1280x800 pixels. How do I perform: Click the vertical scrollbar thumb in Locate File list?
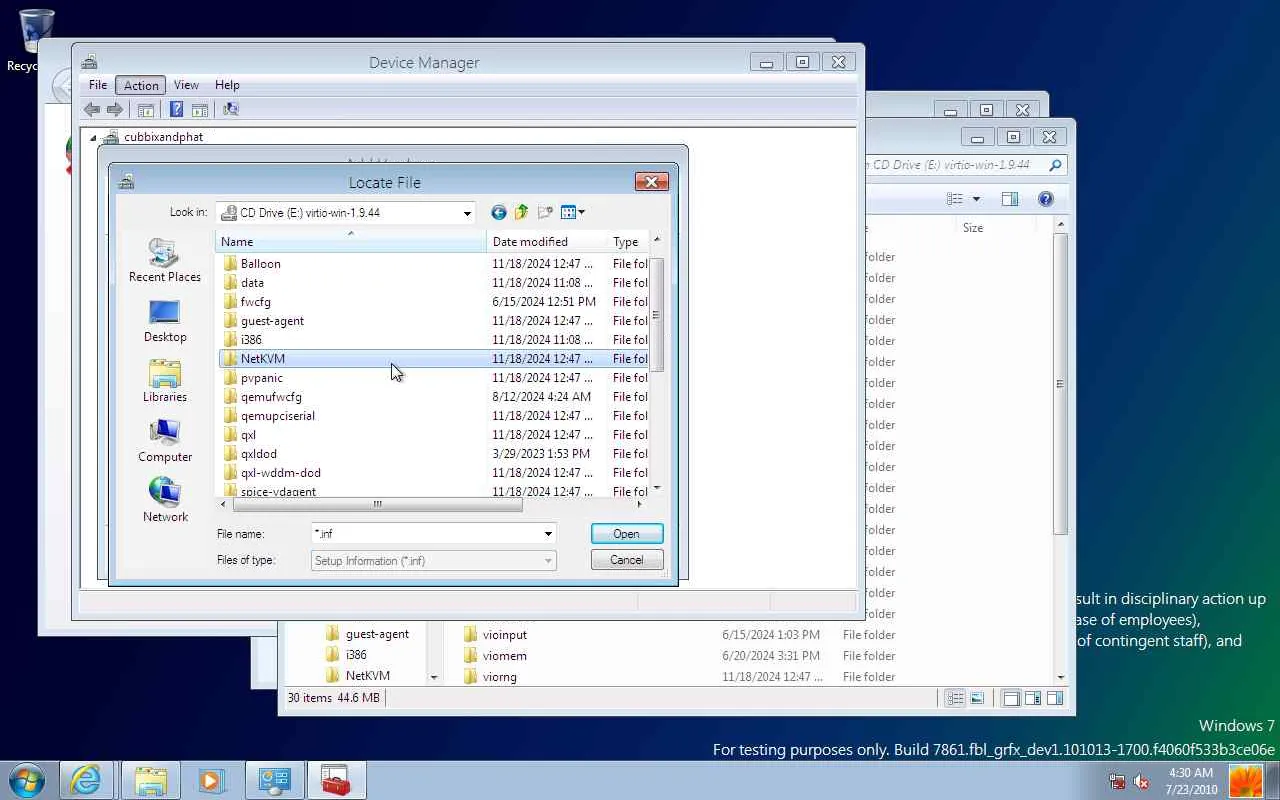656,316
